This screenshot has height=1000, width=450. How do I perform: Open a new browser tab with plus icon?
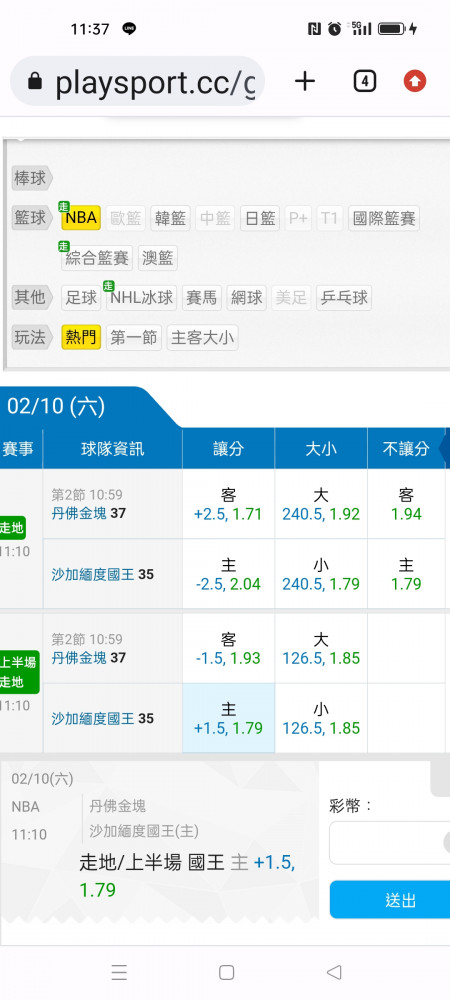point(305,81)
